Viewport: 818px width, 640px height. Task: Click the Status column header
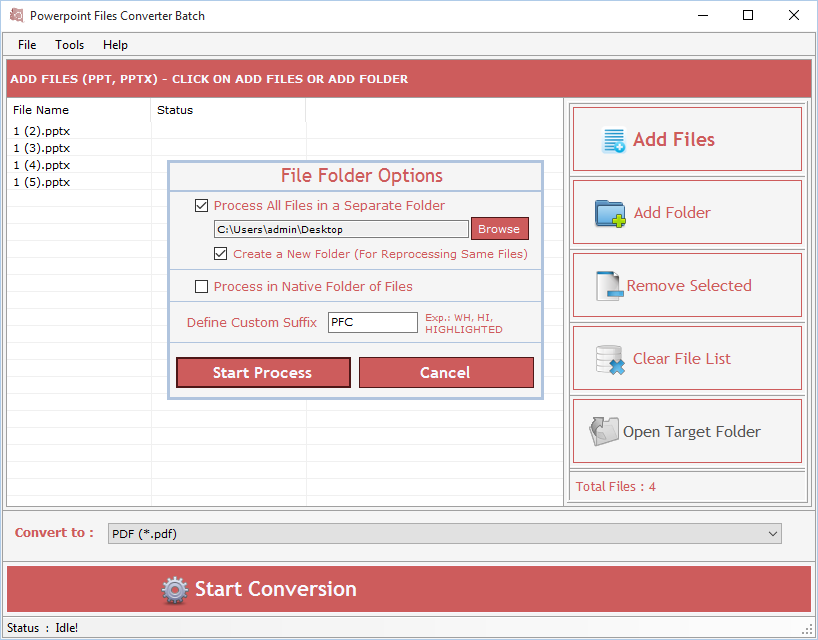(228, 110)
